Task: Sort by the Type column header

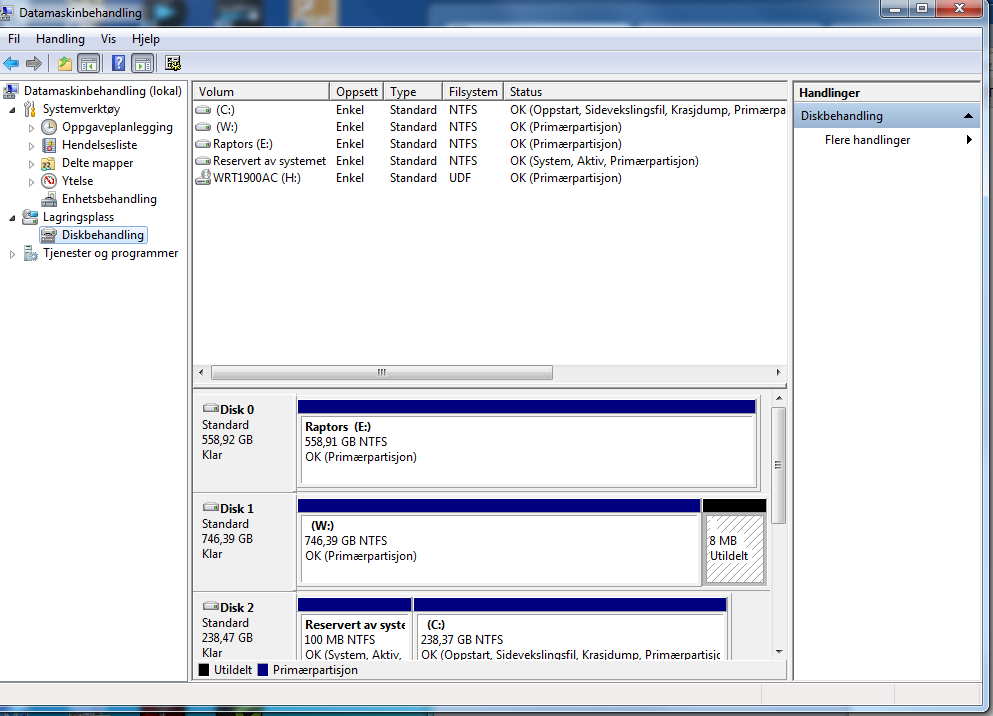Action: tap(412, 92)
